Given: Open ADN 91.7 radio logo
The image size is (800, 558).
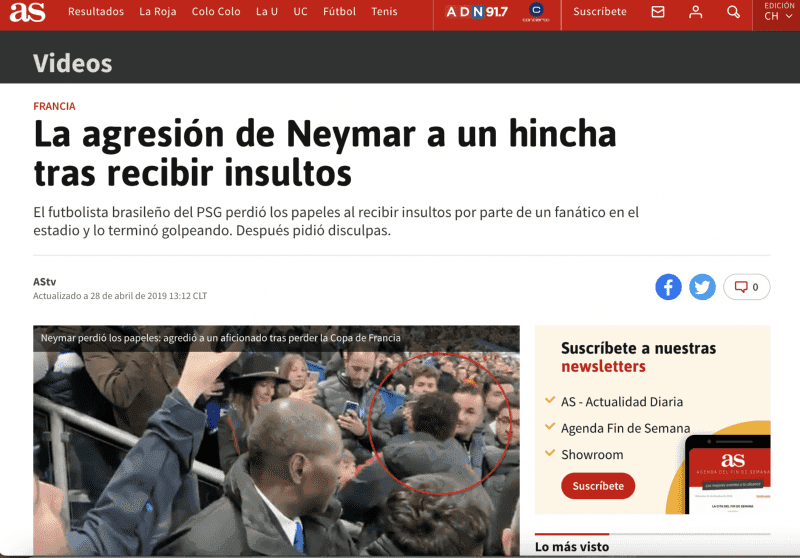Looking at the screenshot, I should pos(477,12).
